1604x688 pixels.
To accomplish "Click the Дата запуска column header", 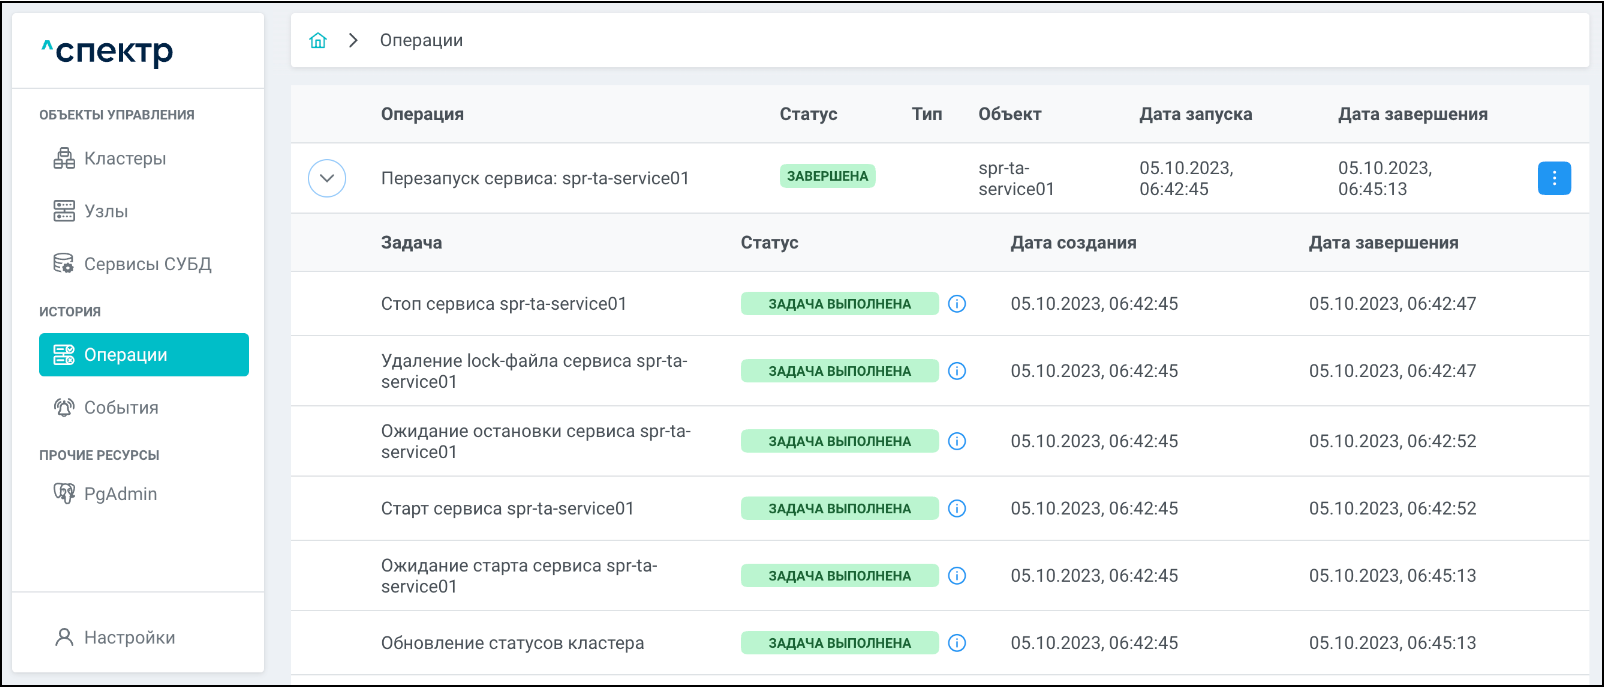I will 1195,114.
